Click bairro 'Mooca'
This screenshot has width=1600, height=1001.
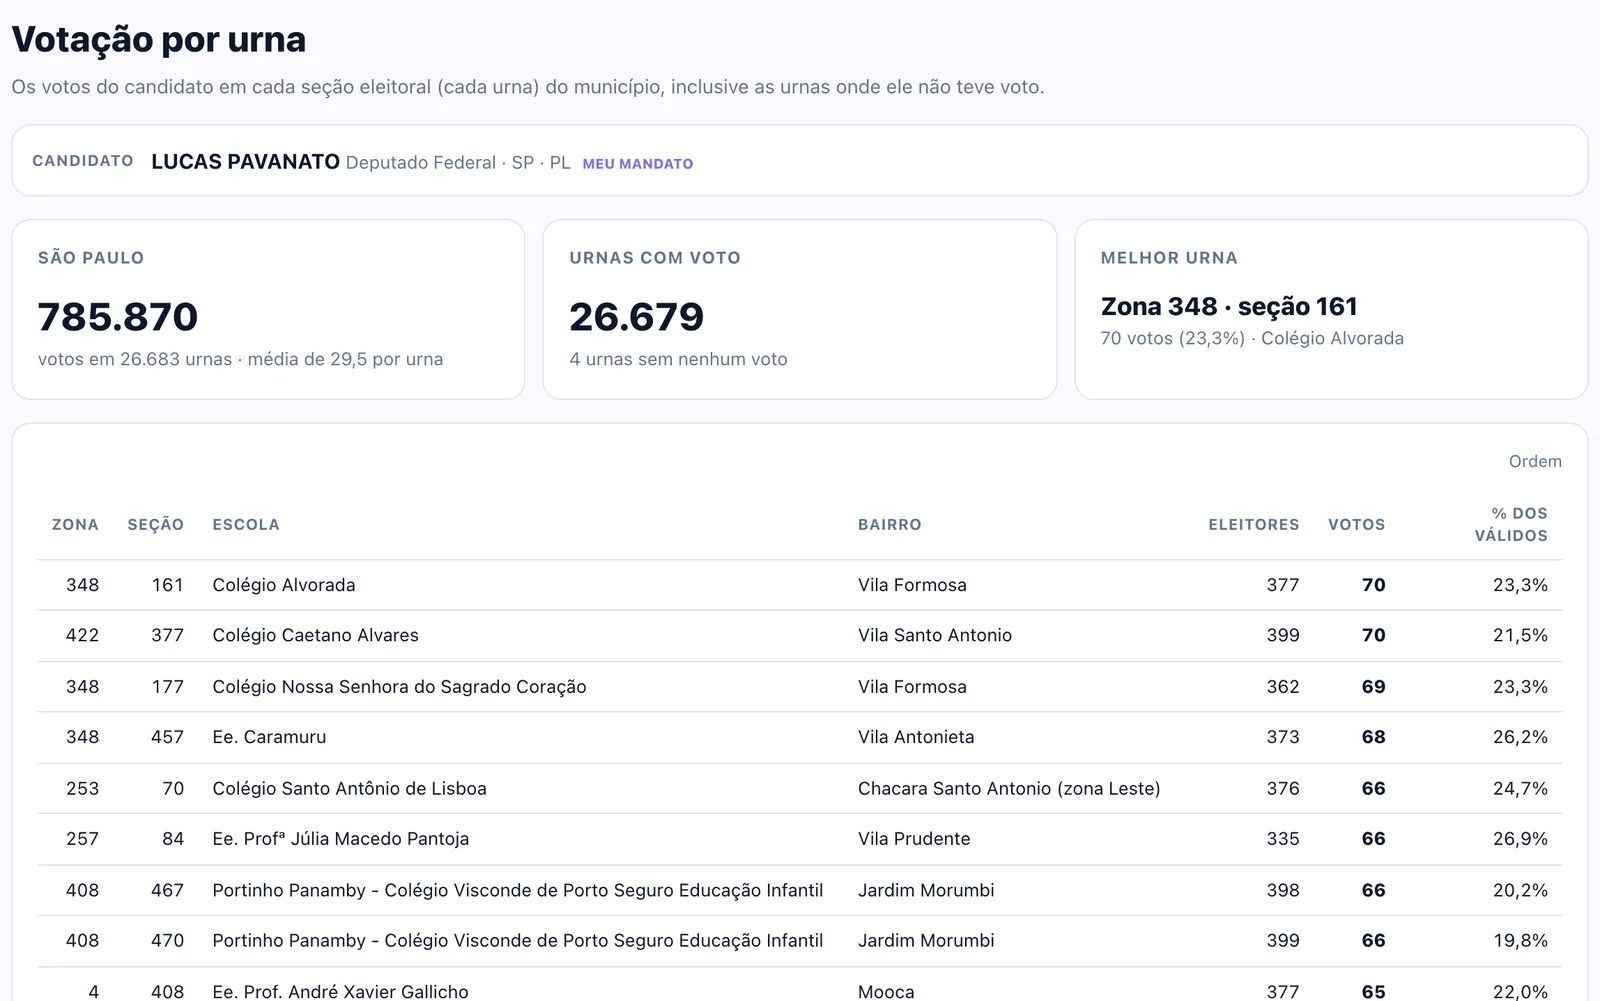(886, 991)
